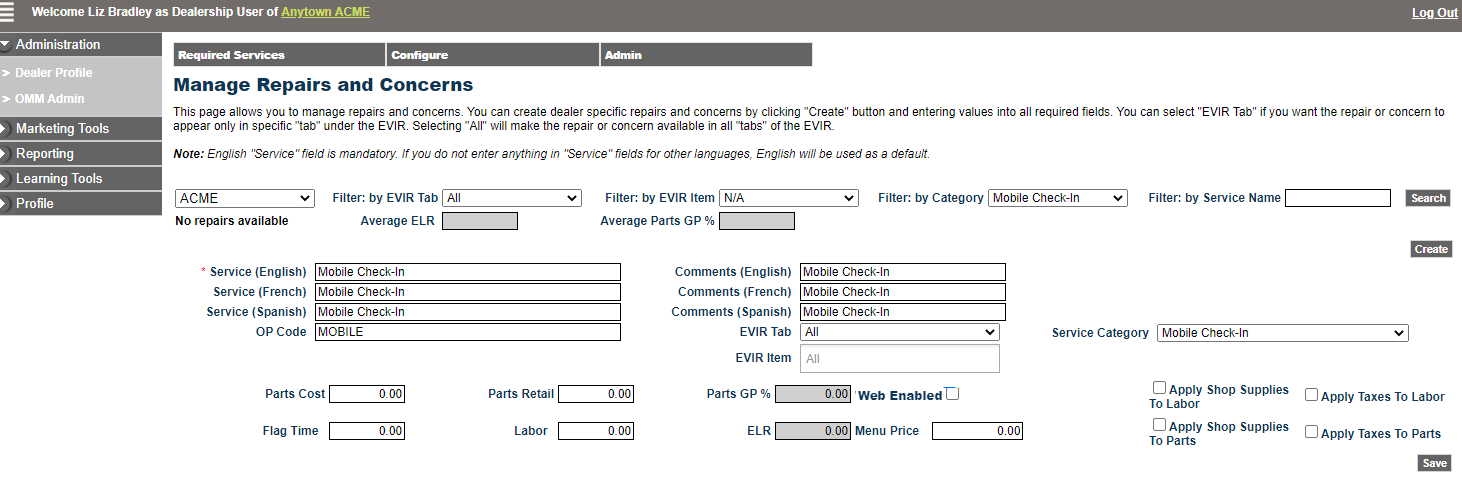This screenshot has width=1462, height=485.
Task: Open the Filter by EVIR Tab dropdown
Action: coord(511,198)
